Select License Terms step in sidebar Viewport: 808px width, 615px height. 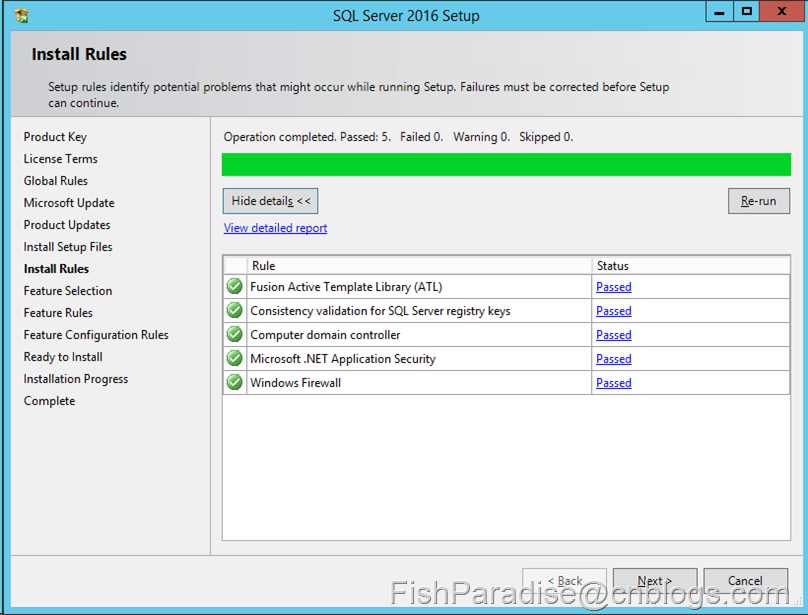coord(60,159)
